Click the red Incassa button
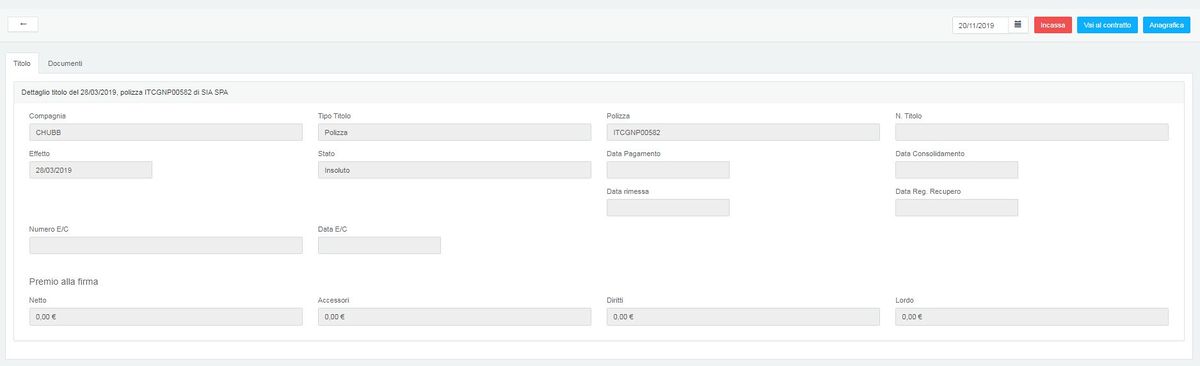 (1053, 25)
